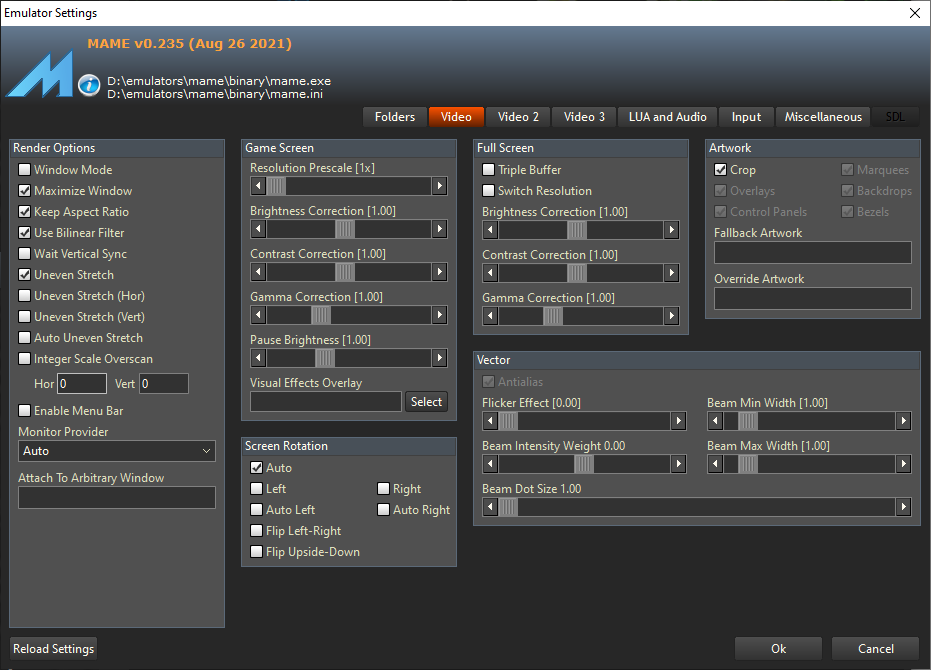Viewport: 931px width, 670px height.
Task: Click the Game Screen Gamma Correction slider handle
Action: 321,315
